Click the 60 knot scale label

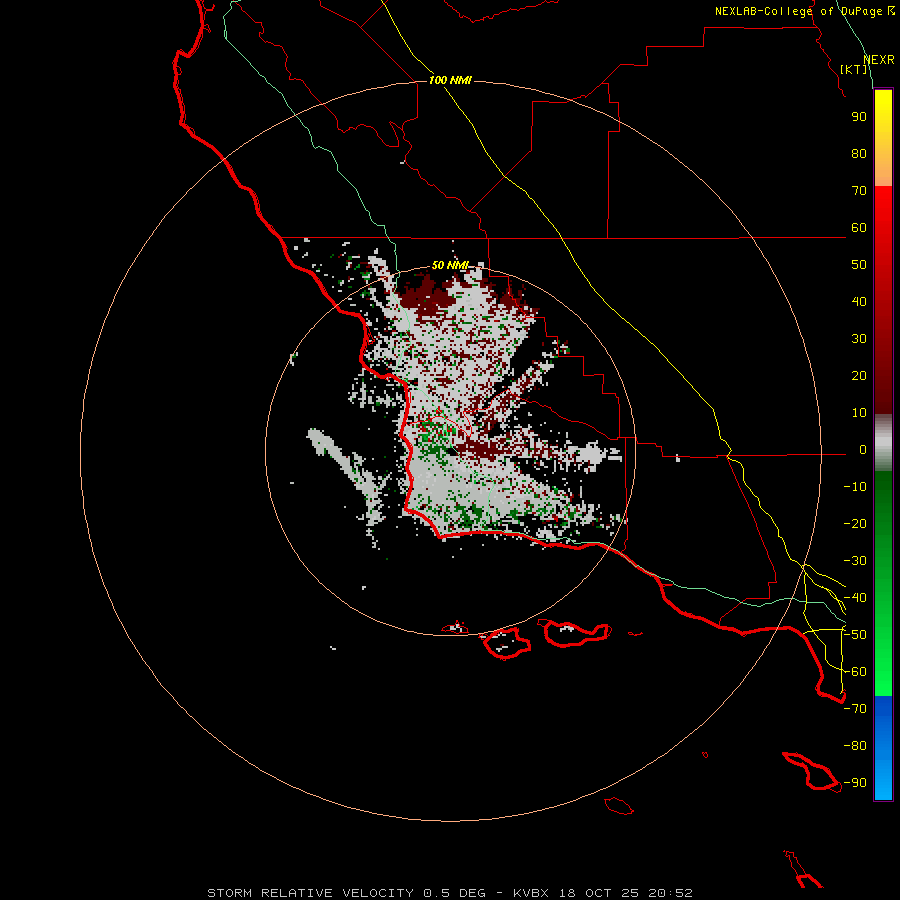click(x=859, y=227)
